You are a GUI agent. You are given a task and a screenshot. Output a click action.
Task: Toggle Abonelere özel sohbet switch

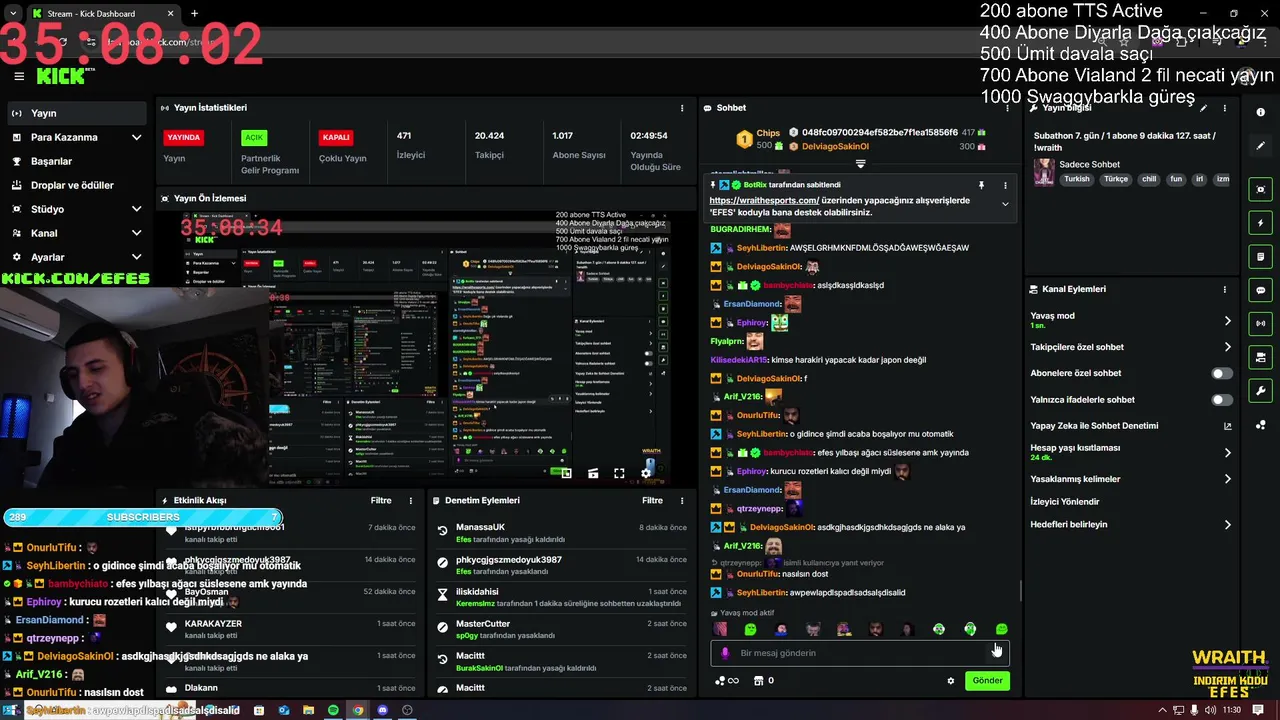click(x=1222, y=373)
